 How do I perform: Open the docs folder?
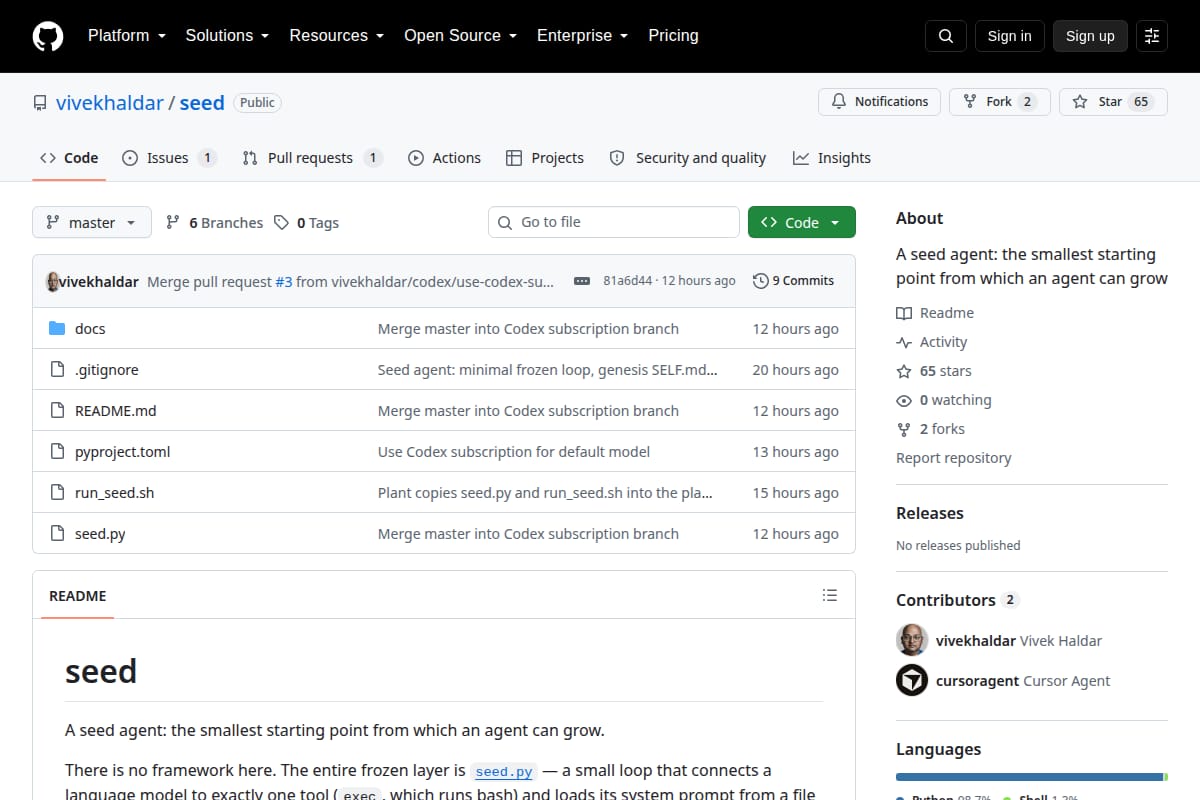click(90, 329)
